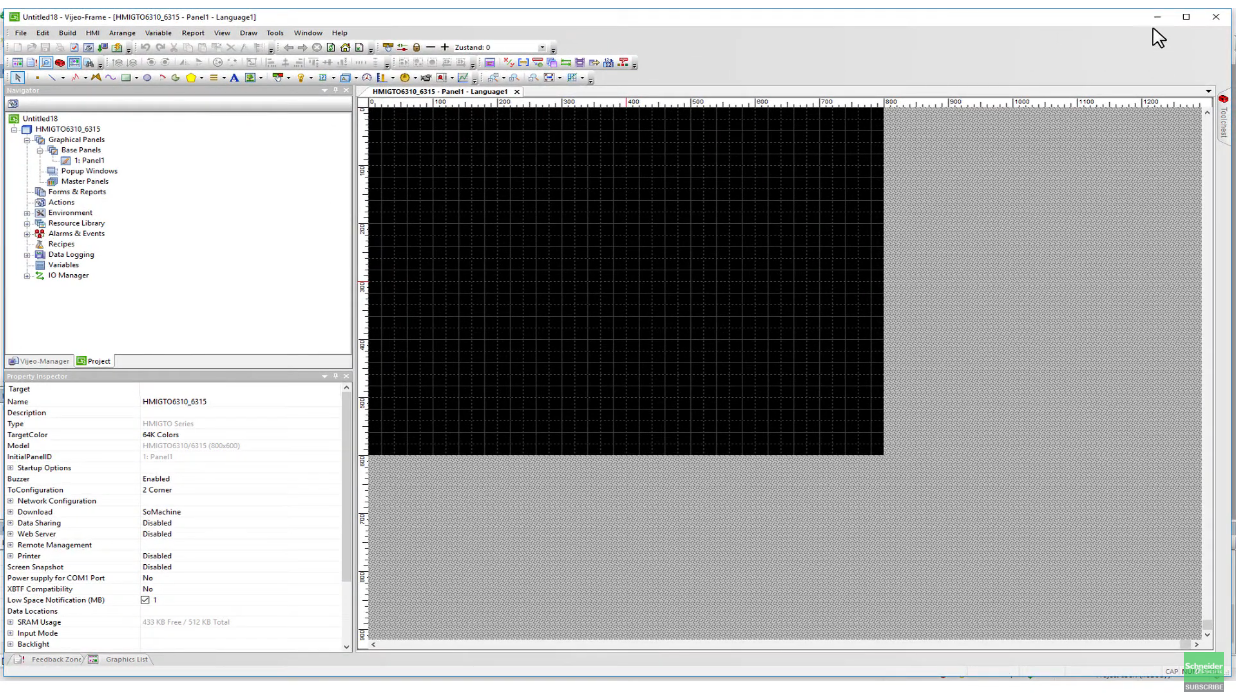Pick the trend graph tool
Image resolution: width=1237 pixels, height=693 pixels.
pyautogui.click(x=463, y=77)
